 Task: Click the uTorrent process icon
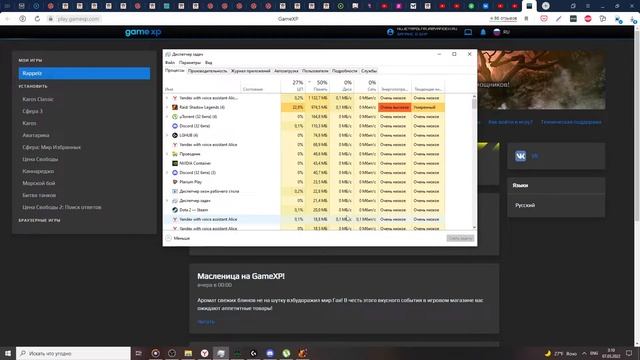(x=175, y=117)
